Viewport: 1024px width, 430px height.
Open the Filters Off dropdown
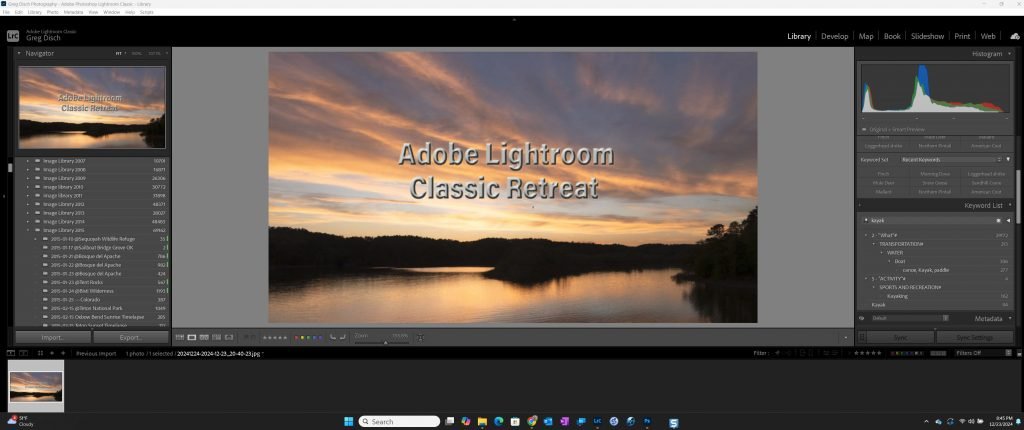(984, 353)
